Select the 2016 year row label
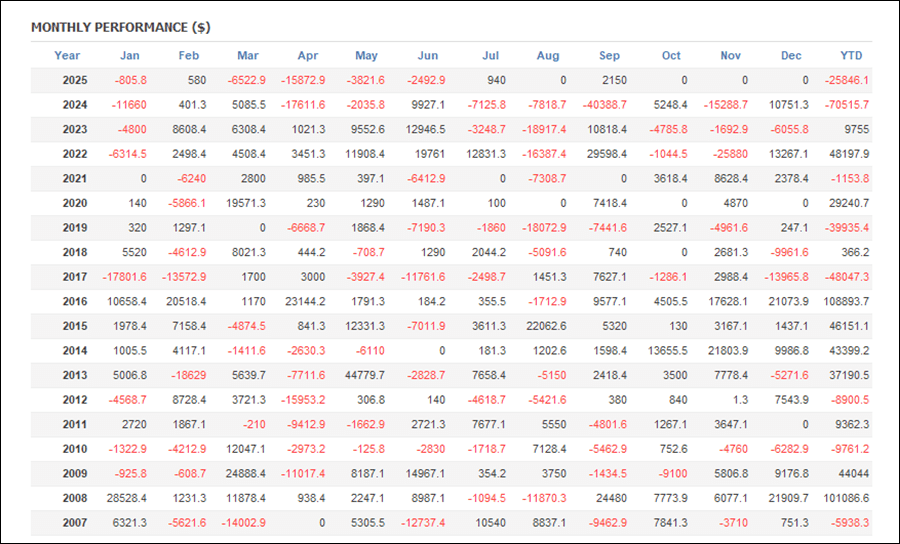 [x=74, y=301]
